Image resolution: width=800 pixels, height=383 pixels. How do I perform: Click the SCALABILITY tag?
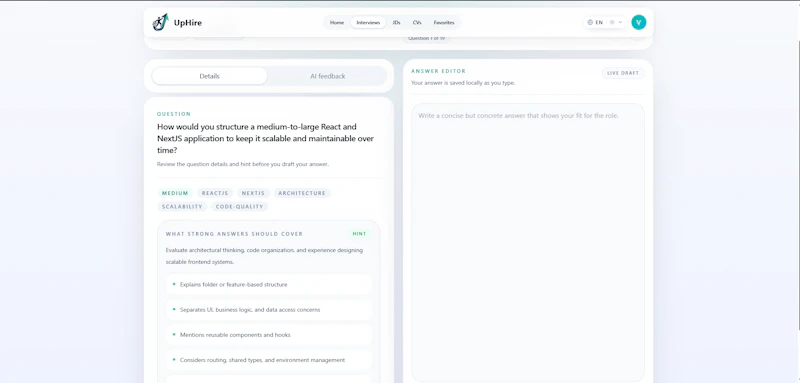tap(182, 207)
